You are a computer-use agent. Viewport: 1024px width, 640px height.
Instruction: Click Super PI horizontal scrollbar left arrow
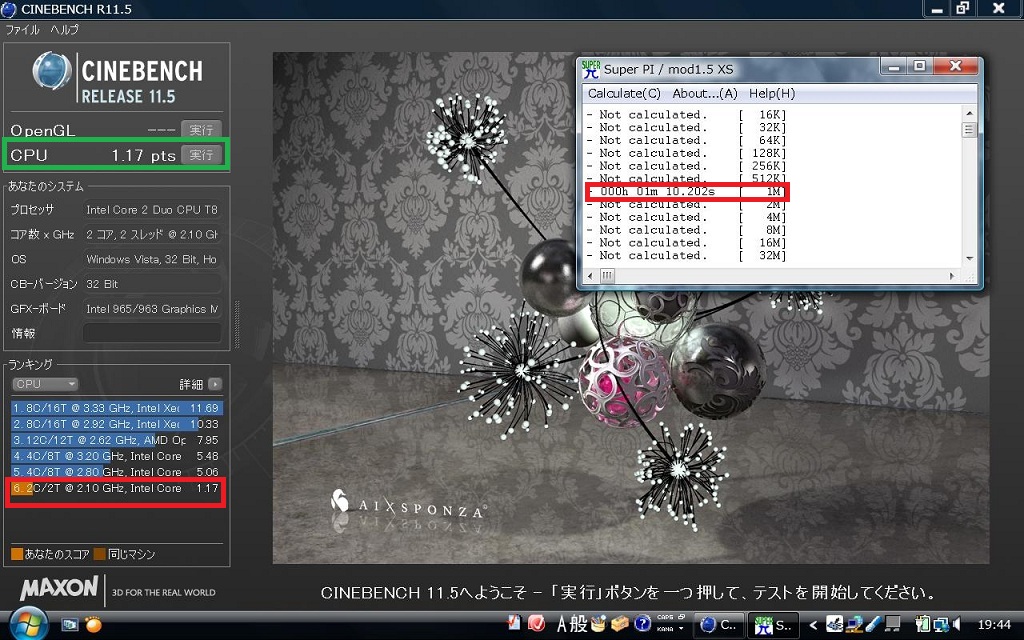[x=590, y=276]
